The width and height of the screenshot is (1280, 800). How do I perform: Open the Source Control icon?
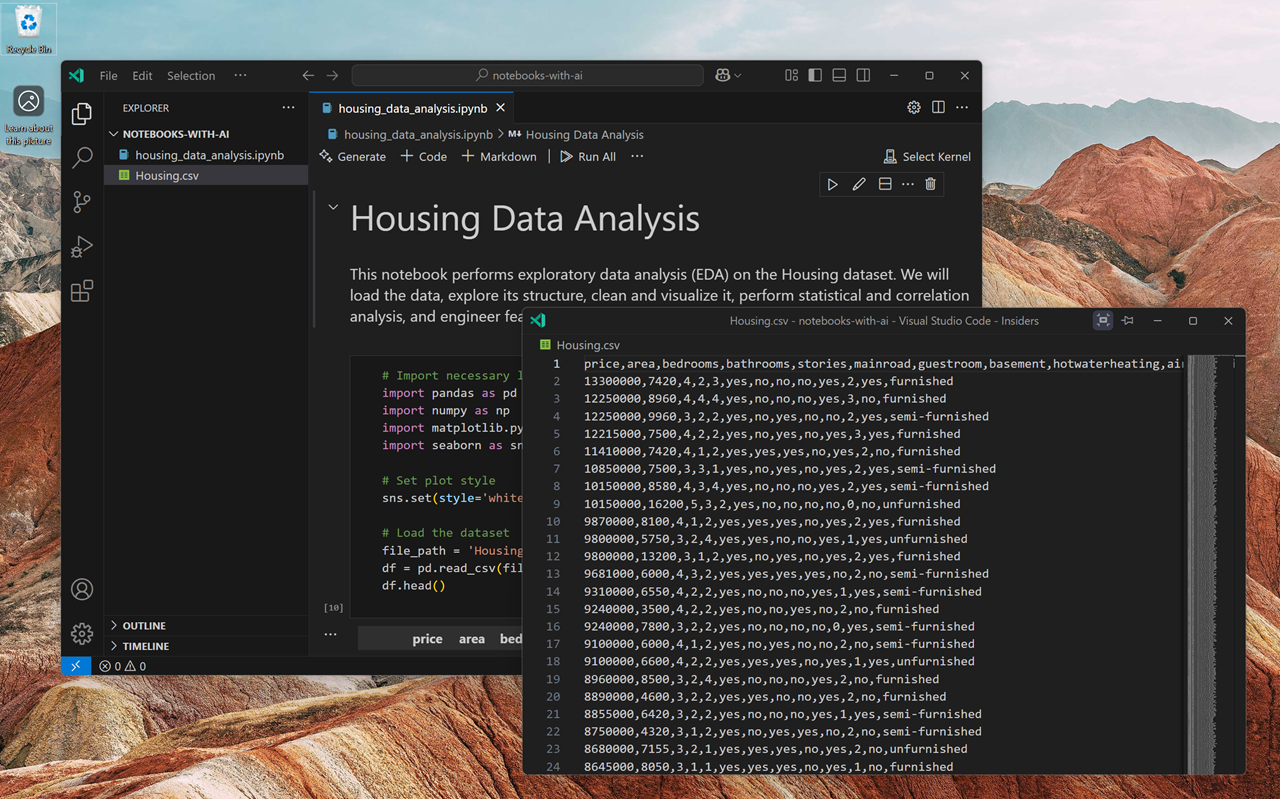coord(81,202)
